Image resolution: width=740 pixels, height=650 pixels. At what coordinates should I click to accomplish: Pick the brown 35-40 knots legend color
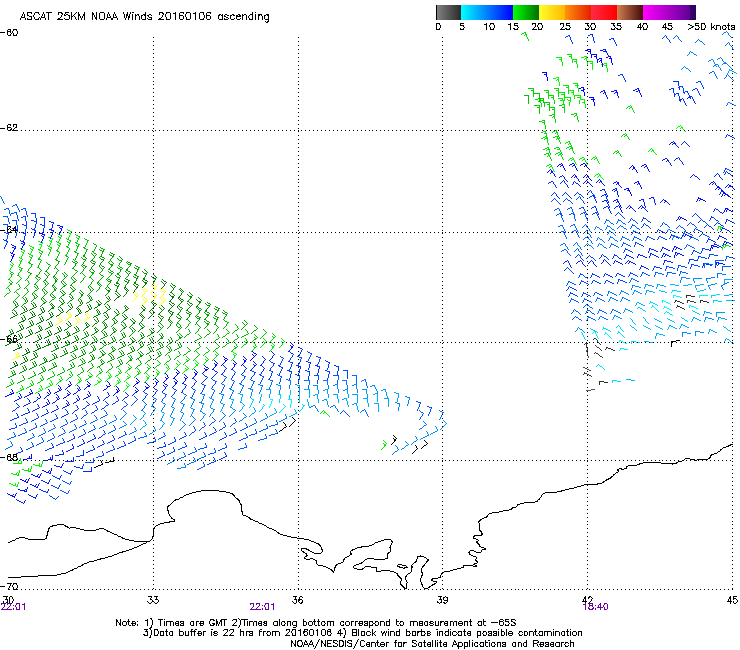click(x=630, y=12)
